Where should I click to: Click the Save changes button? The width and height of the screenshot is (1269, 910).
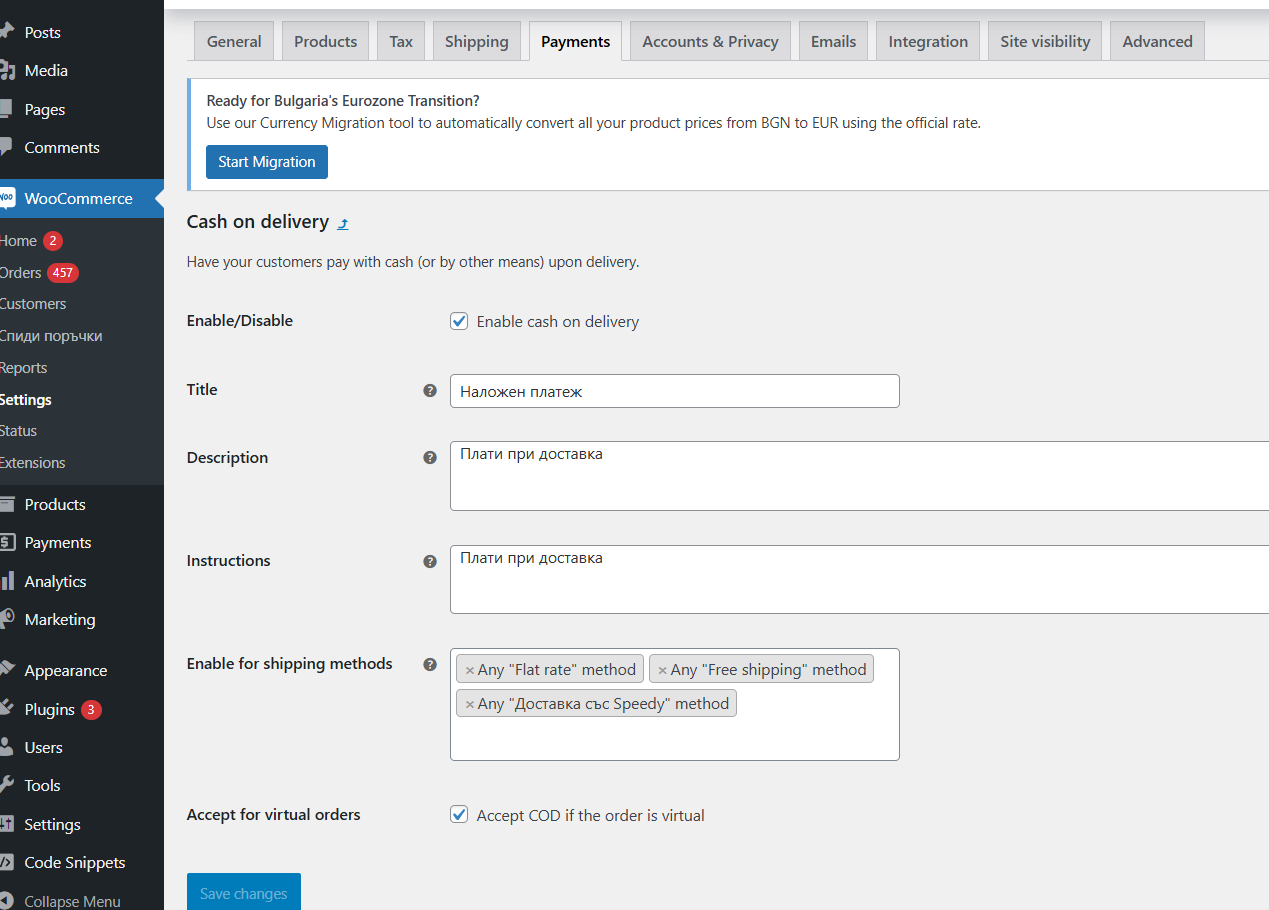244,892
